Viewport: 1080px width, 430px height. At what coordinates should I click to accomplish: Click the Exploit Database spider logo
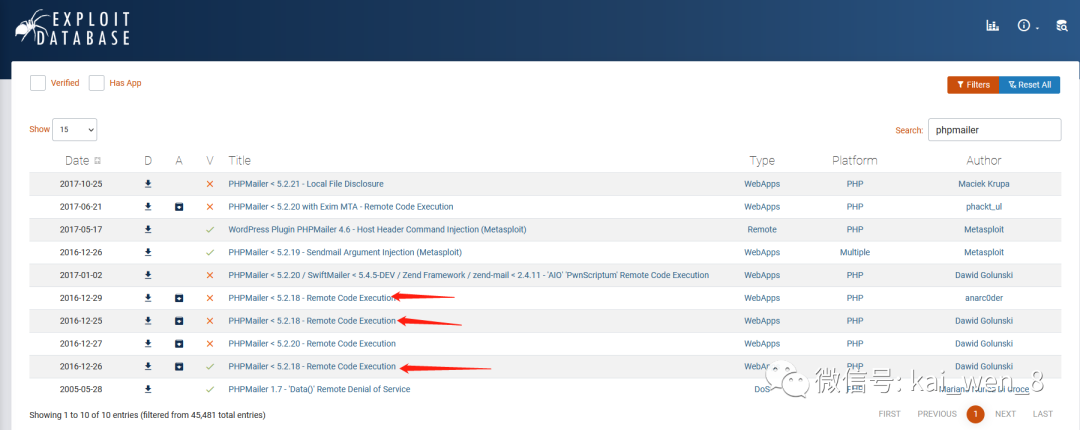click(x=73, y=28)
